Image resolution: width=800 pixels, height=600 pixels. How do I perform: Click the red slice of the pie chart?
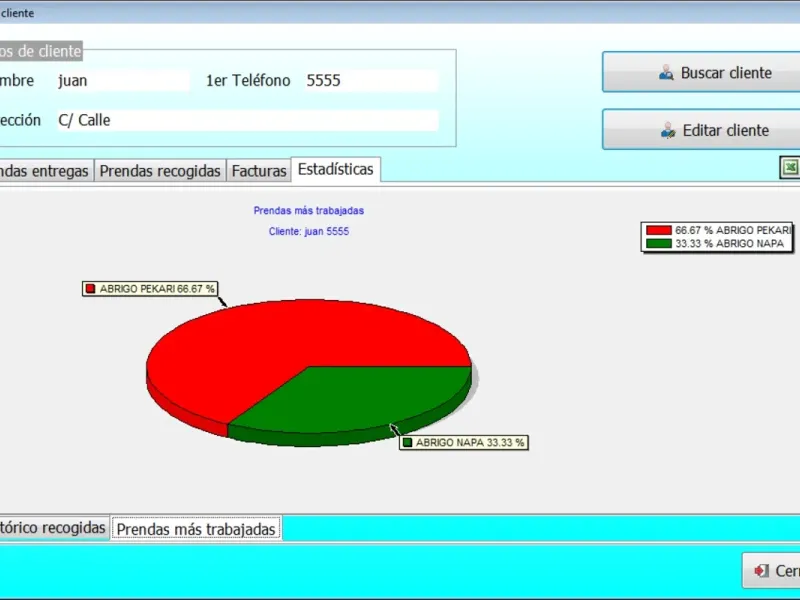(286, 342)
